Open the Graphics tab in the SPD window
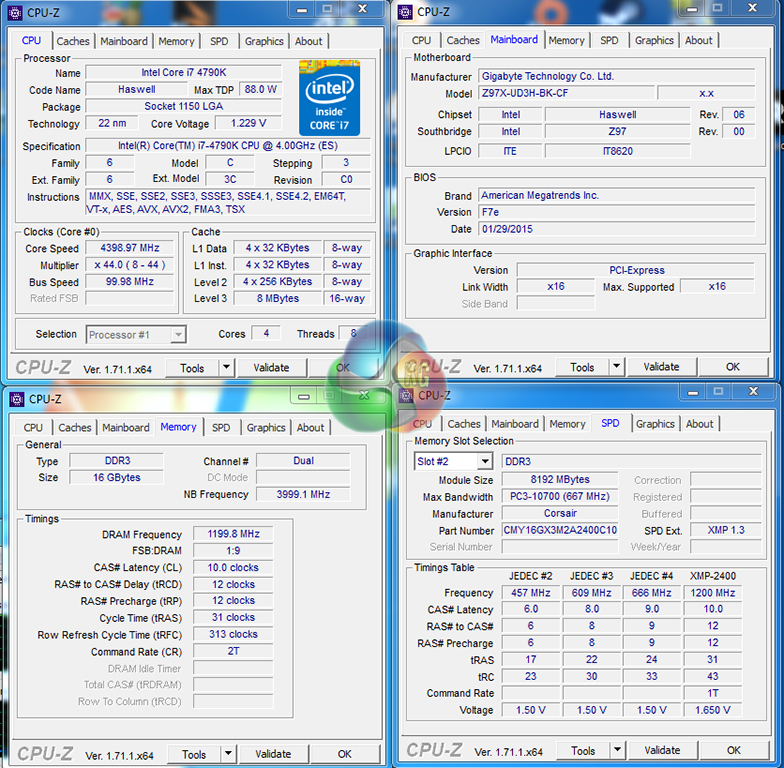Image resolution: width=784 pixels, height=768 pixels. tap(655, 424)
